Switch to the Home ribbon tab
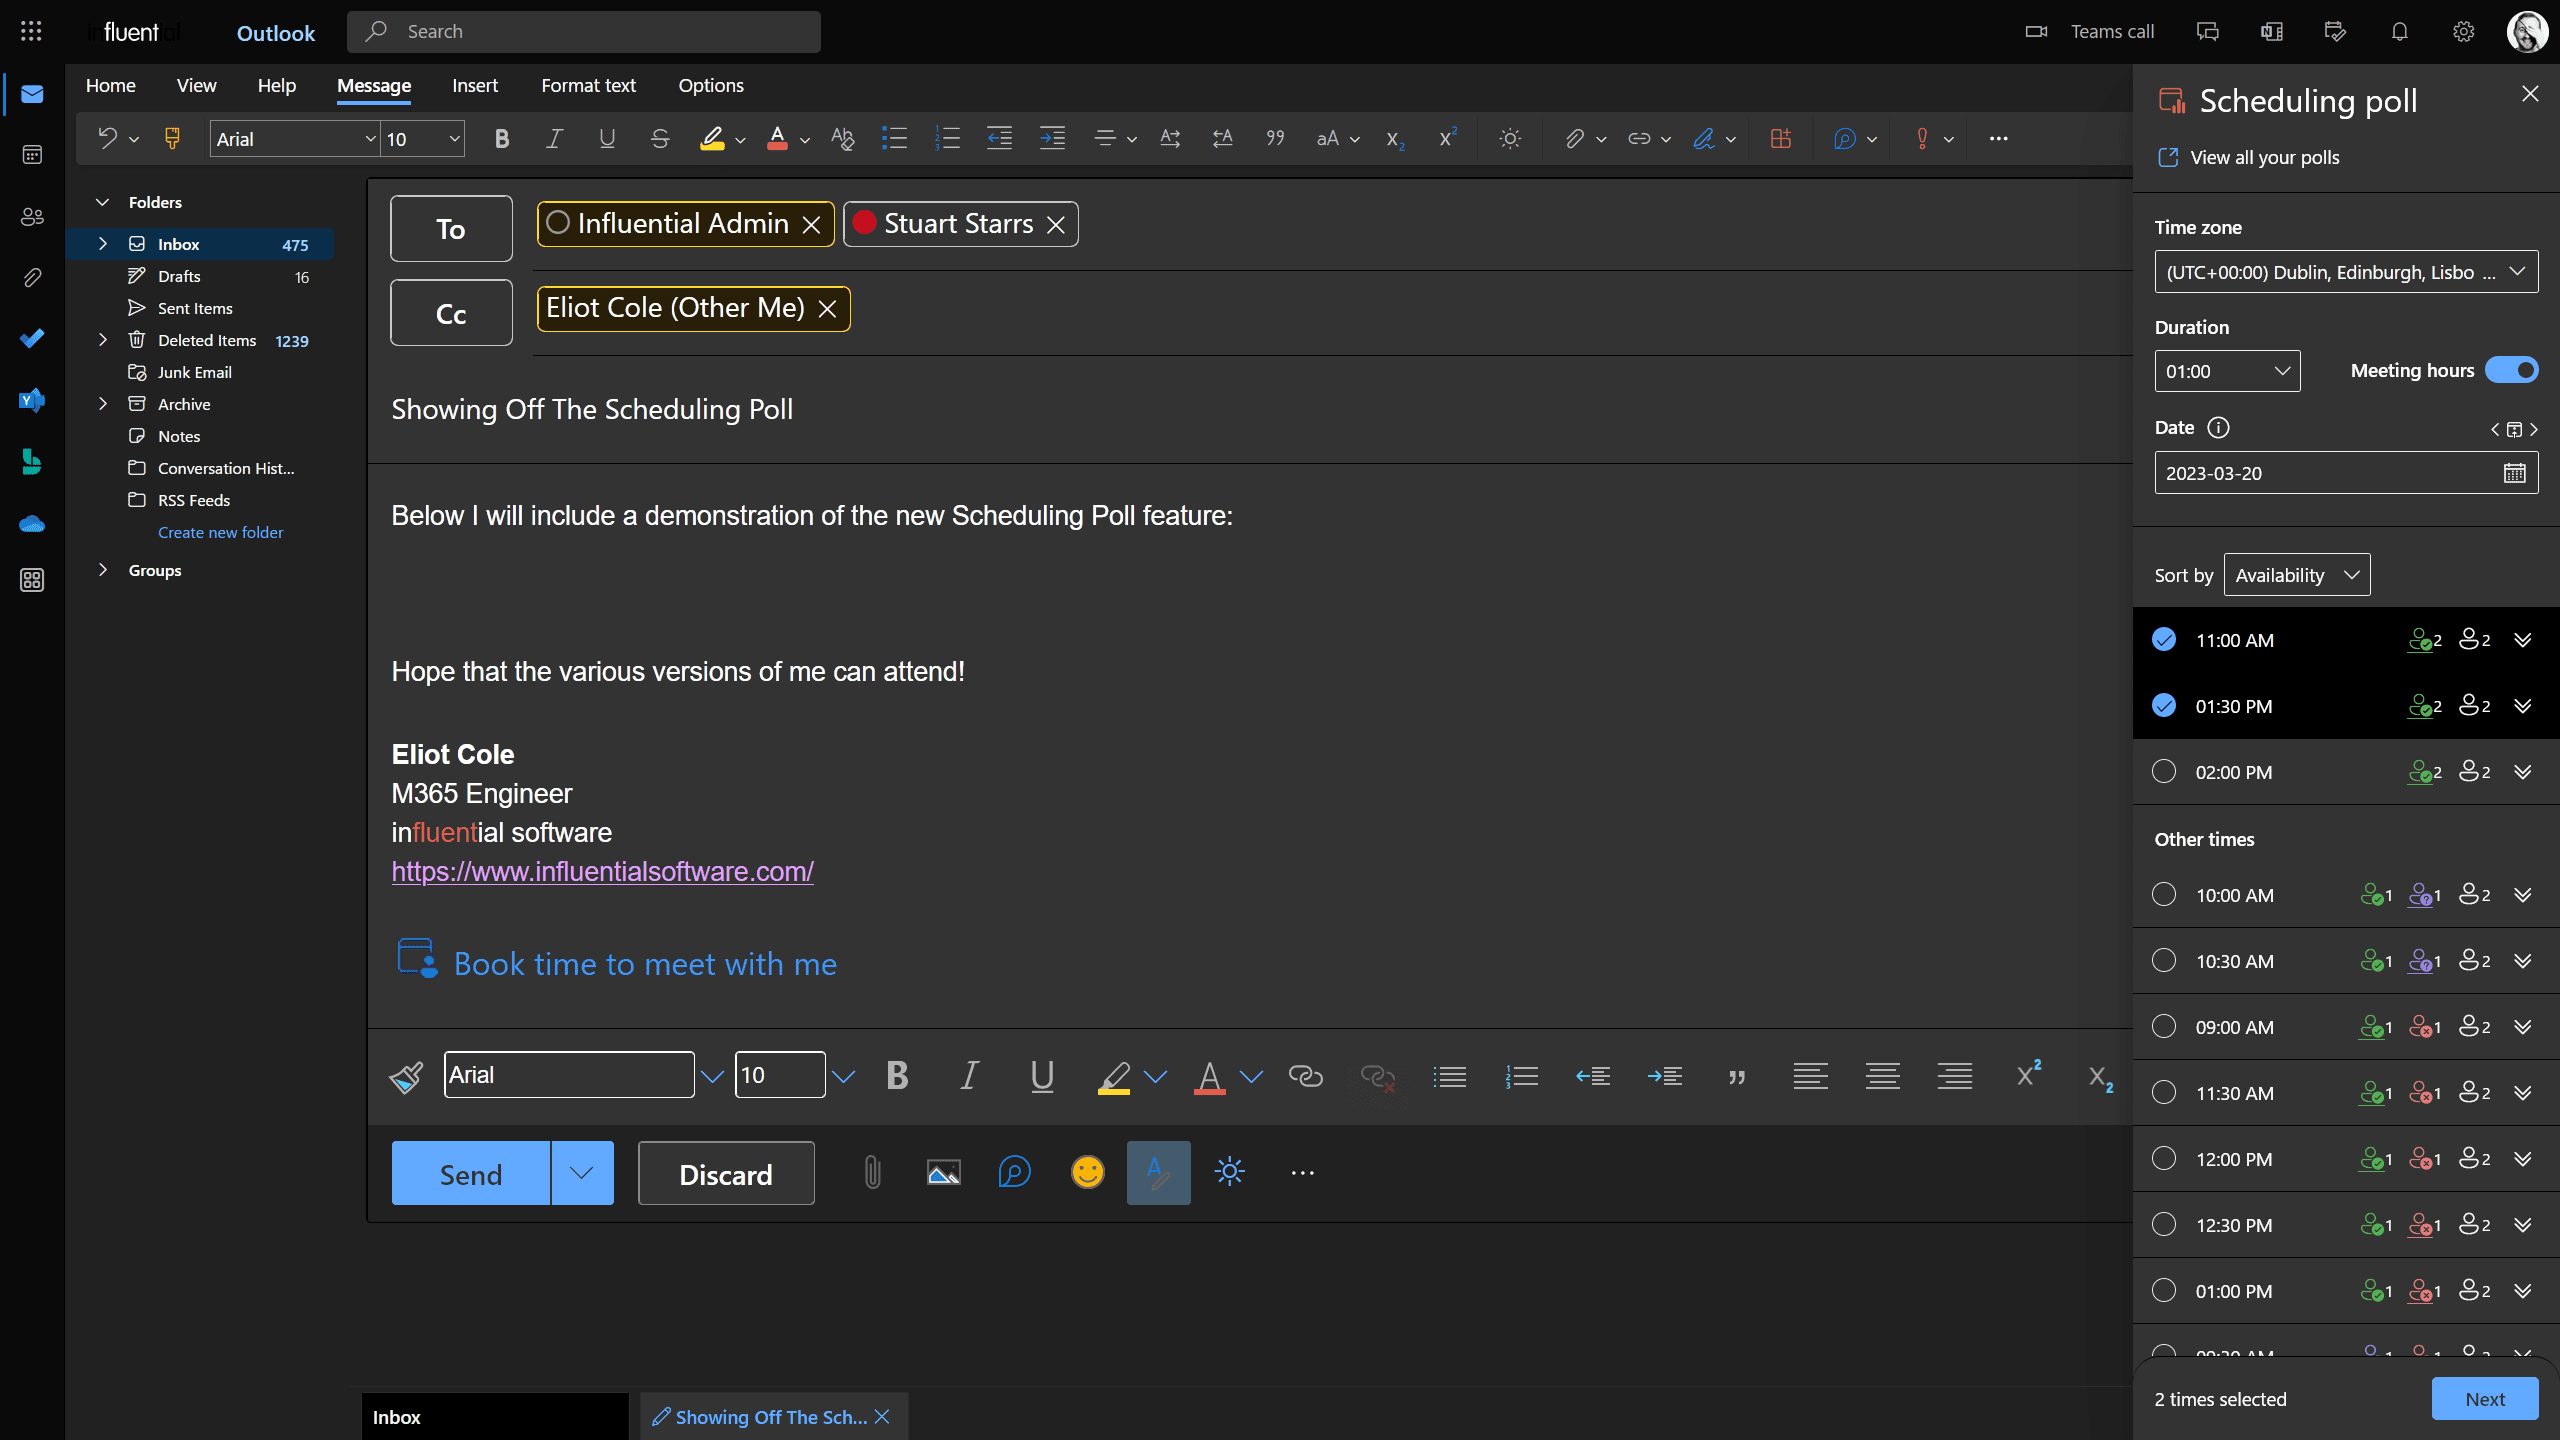Screen dimensions: 2560x1440 pos(111,86)
